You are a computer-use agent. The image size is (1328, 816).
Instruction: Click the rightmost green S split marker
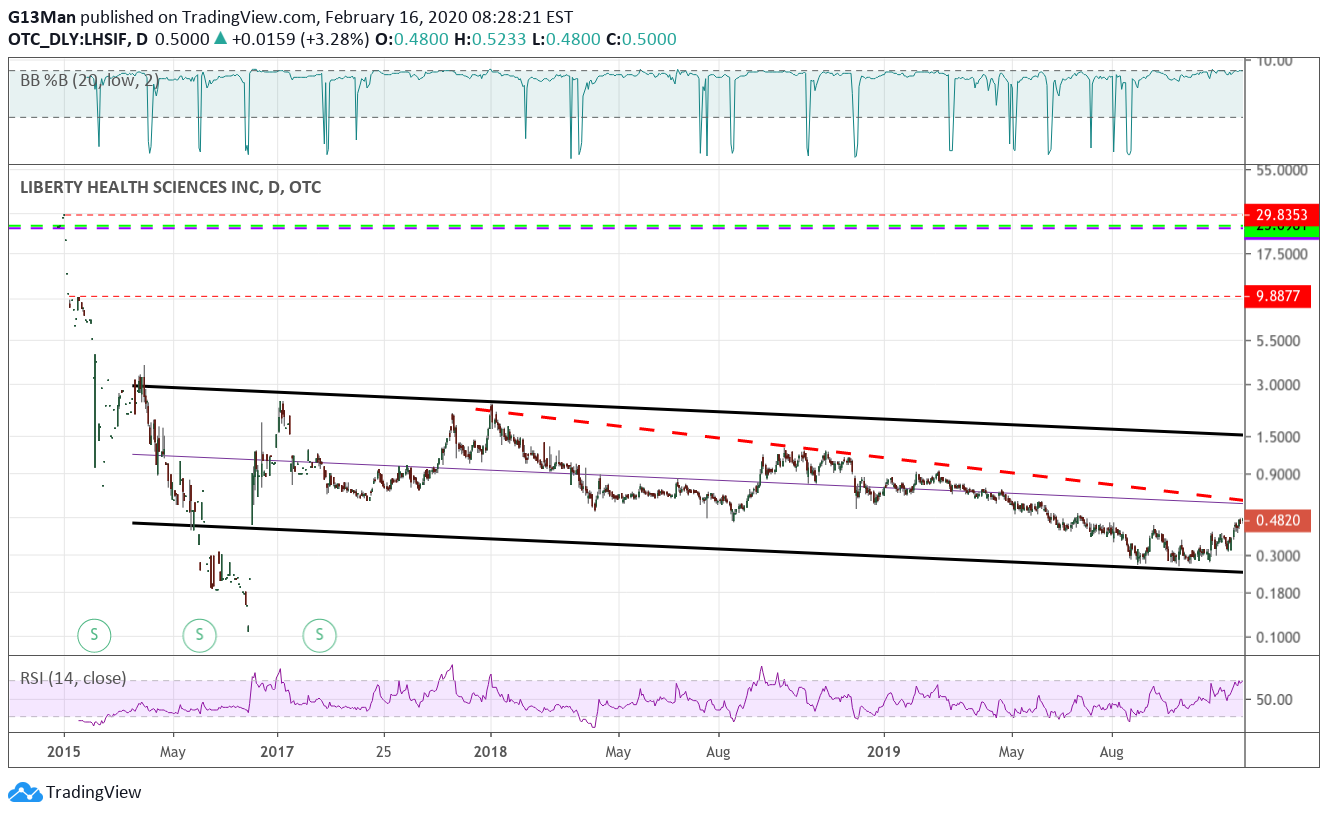(320, 633)
